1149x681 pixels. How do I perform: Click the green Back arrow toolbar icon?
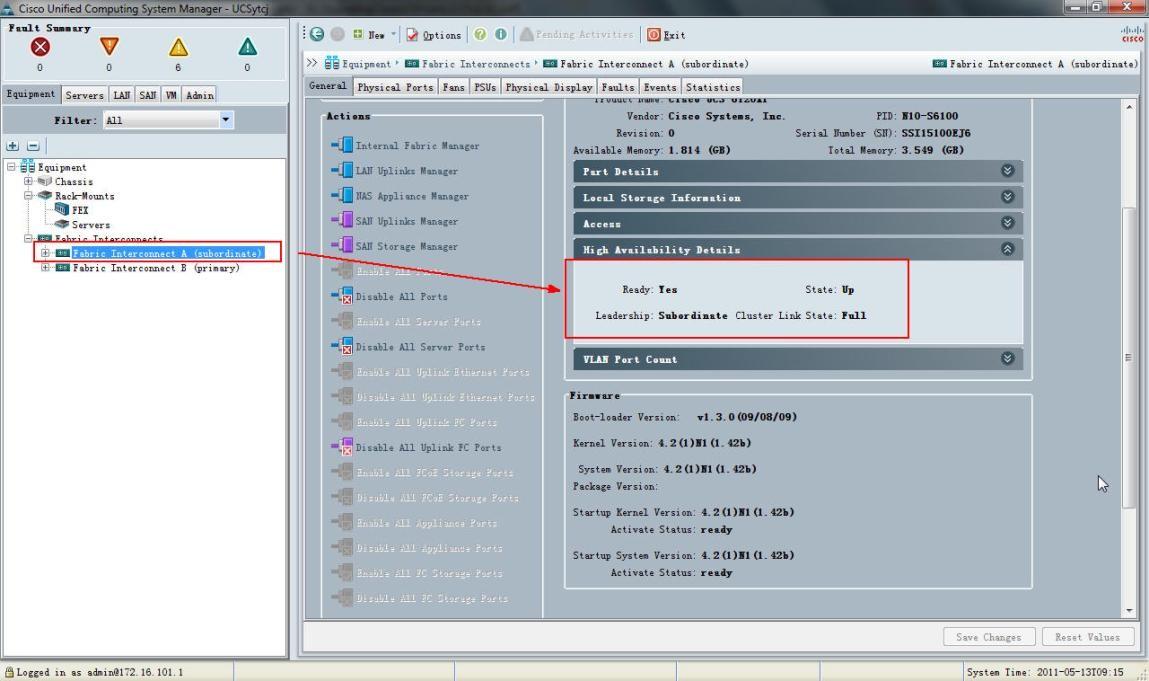317,34
